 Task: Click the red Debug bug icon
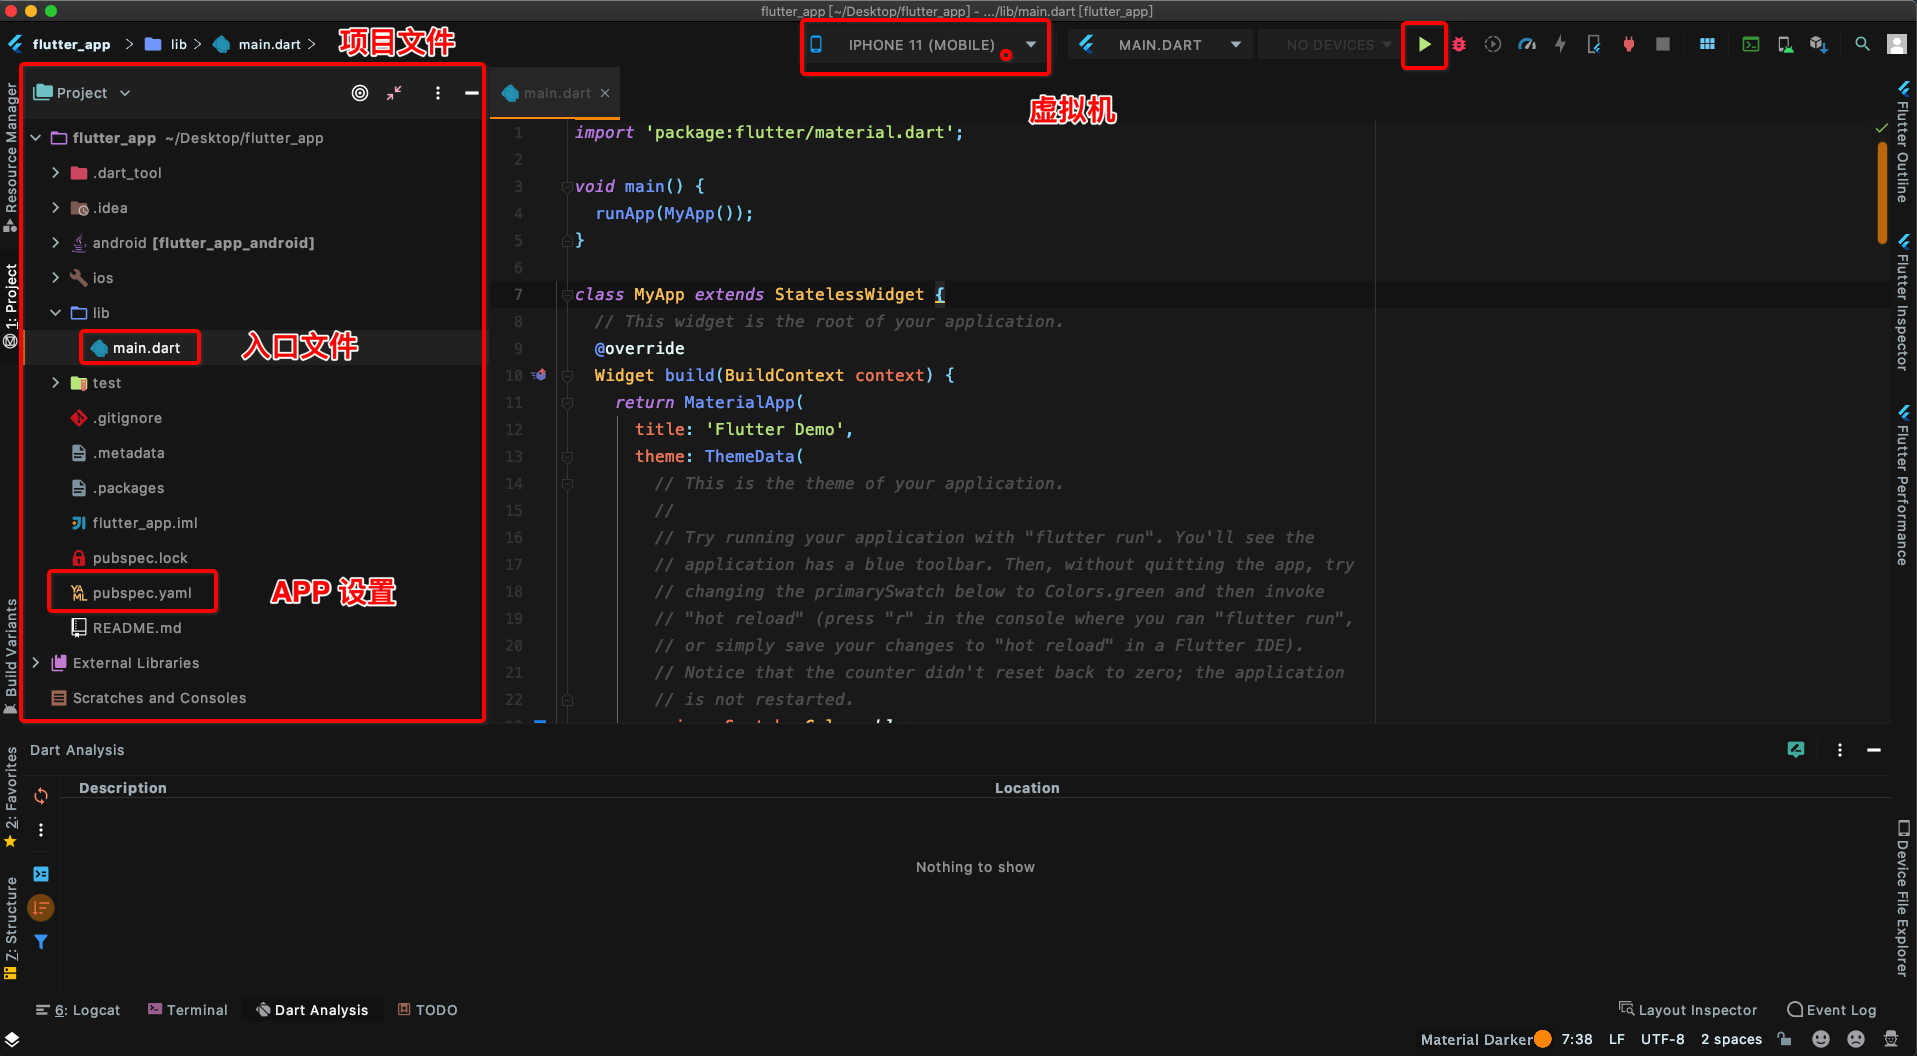[x=1459, y=45]
